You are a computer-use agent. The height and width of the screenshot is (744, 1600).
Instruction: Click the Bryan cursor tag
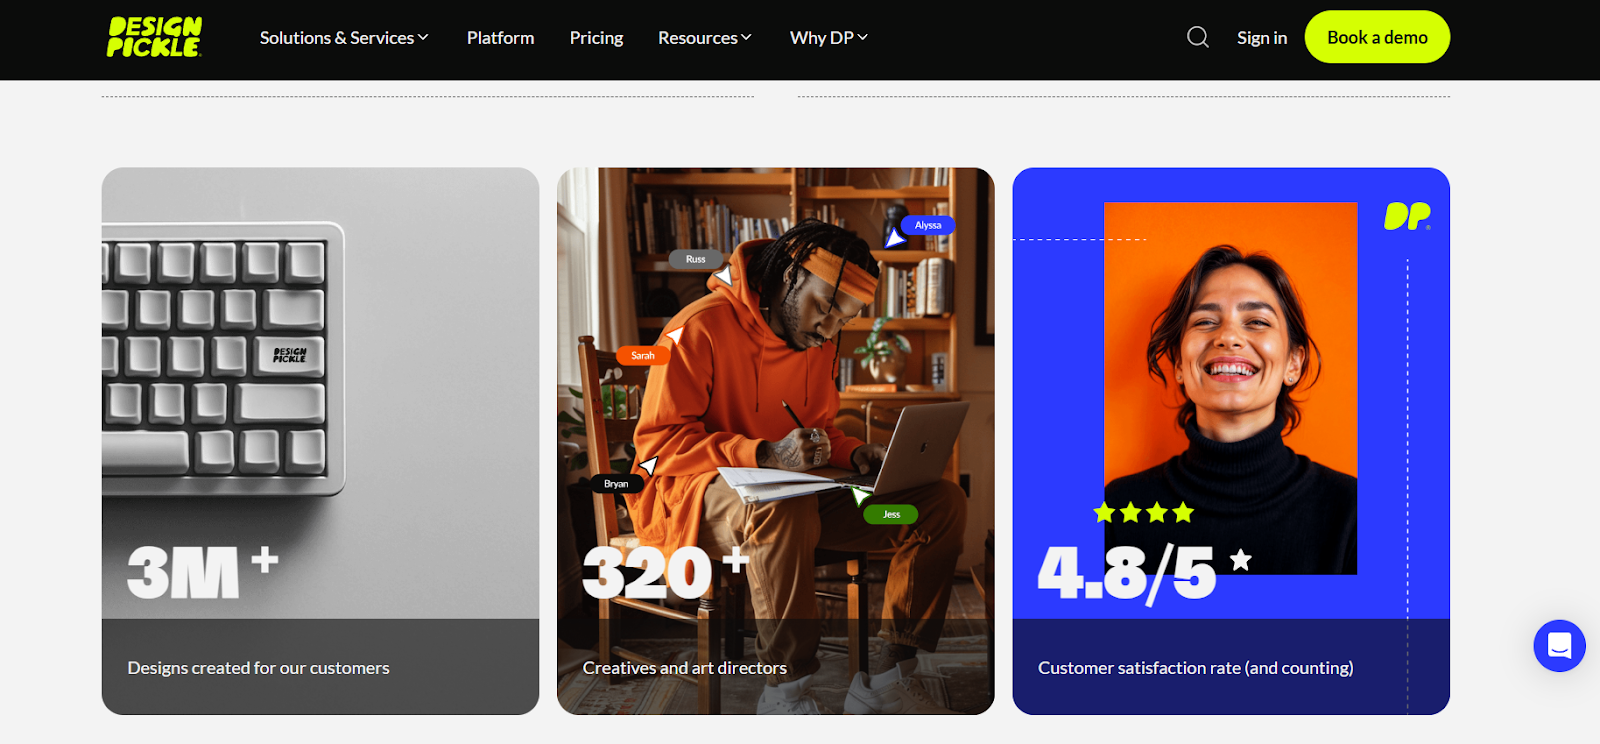[616, 484]
